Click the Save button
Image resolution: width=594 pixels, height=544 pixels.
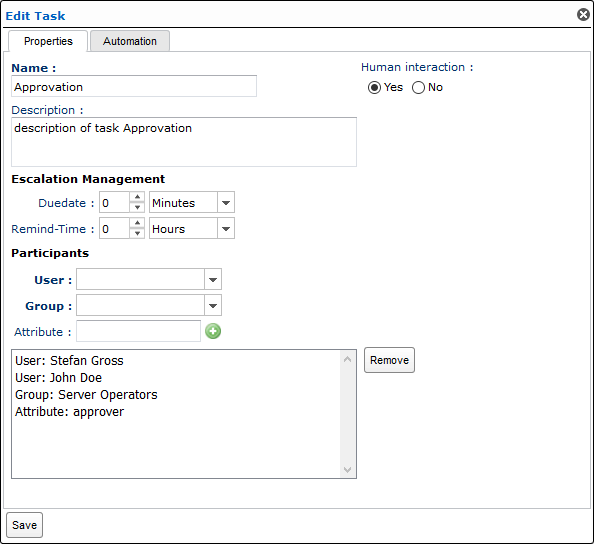click(24, 525)
